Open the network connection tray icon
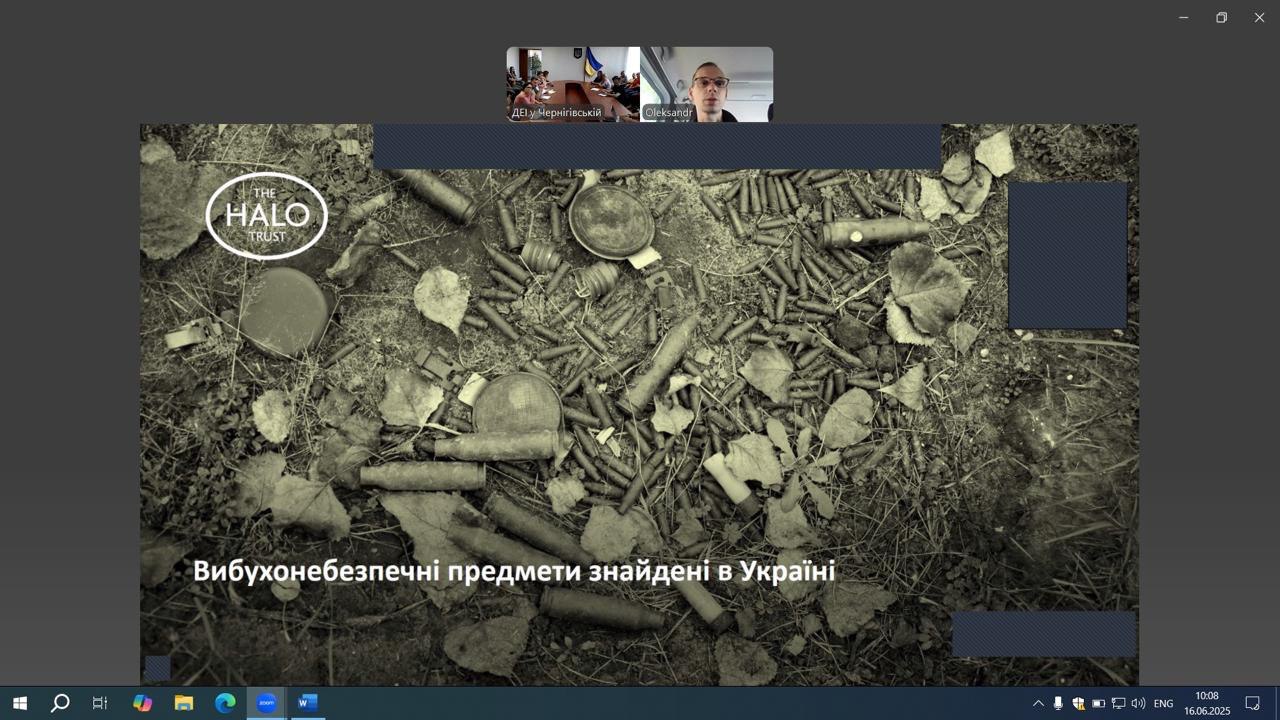 tap(1118, 703)
